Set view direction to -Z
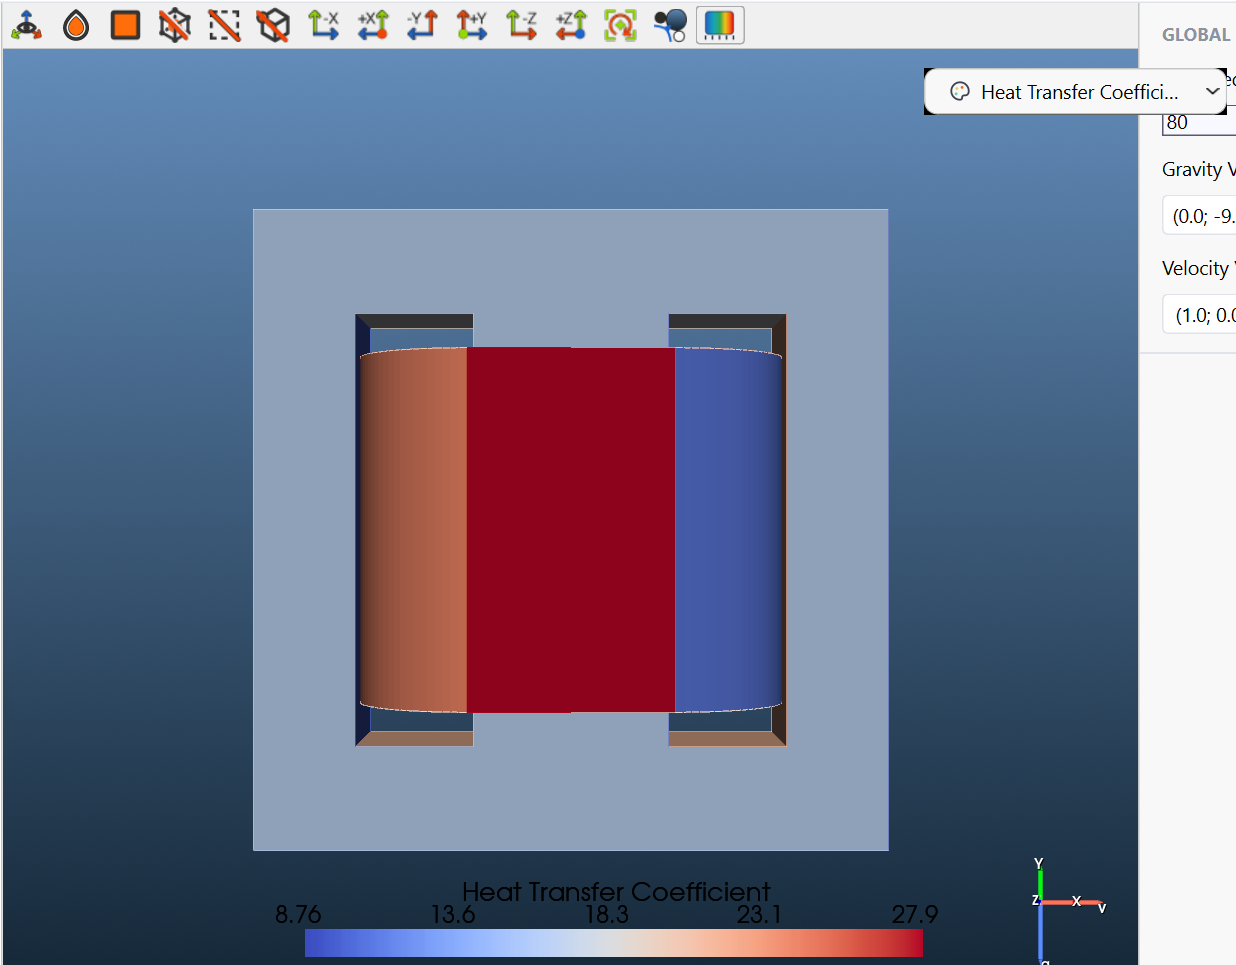The image size is (1236, 965). pos(521,25)
